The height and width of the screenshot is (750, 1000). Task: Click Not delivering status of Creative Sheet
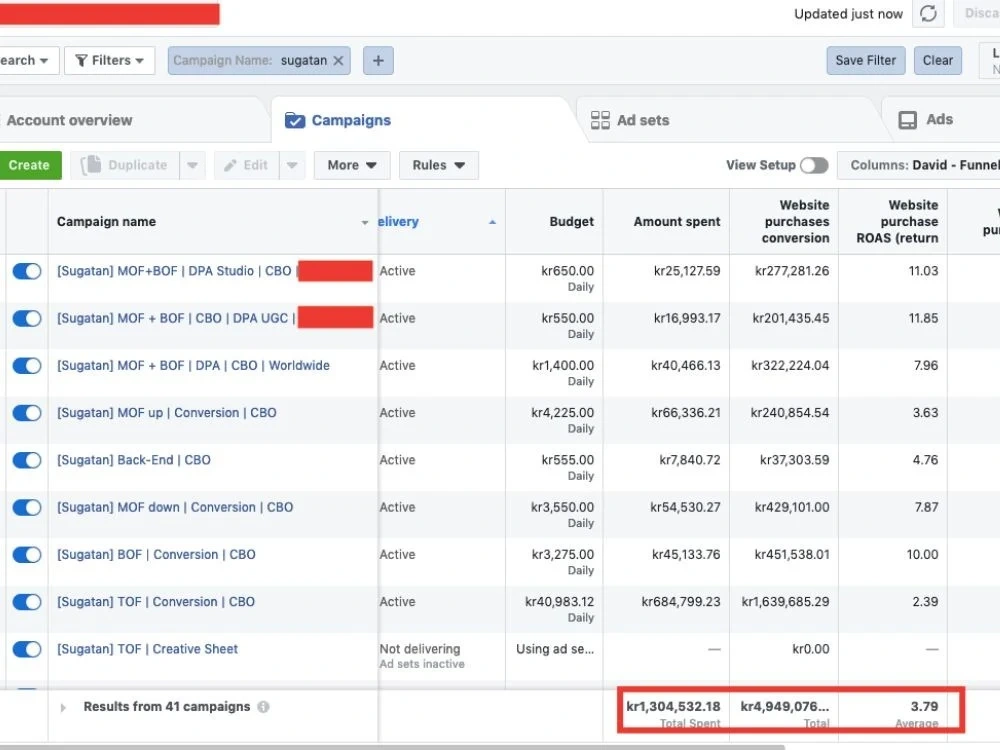click(420, 649)
